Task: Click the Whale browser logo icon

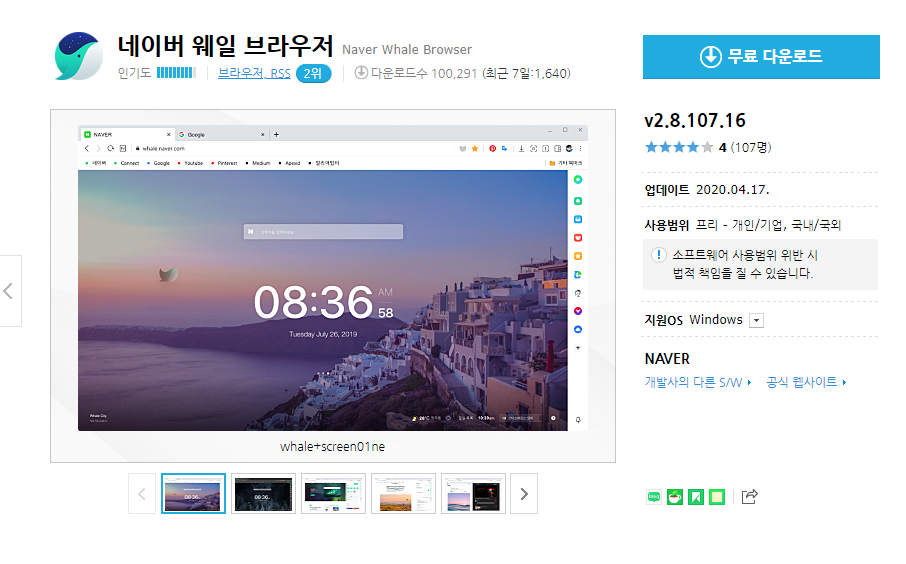Action: click(x=79, y=56)
